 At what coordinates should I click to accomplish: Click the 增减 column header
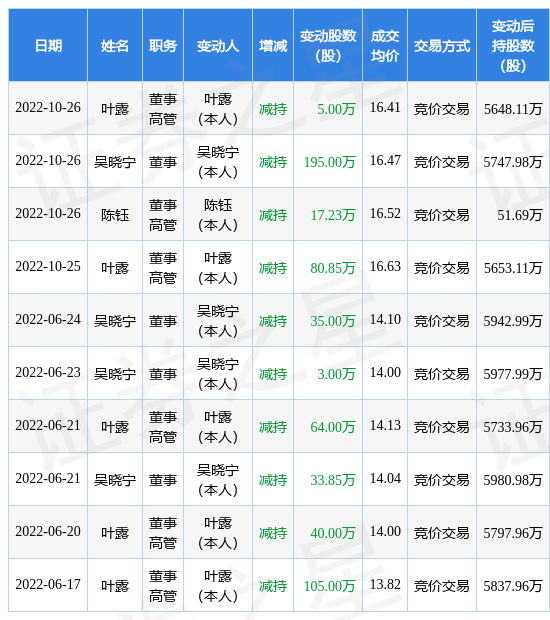[x=273, y=45]
